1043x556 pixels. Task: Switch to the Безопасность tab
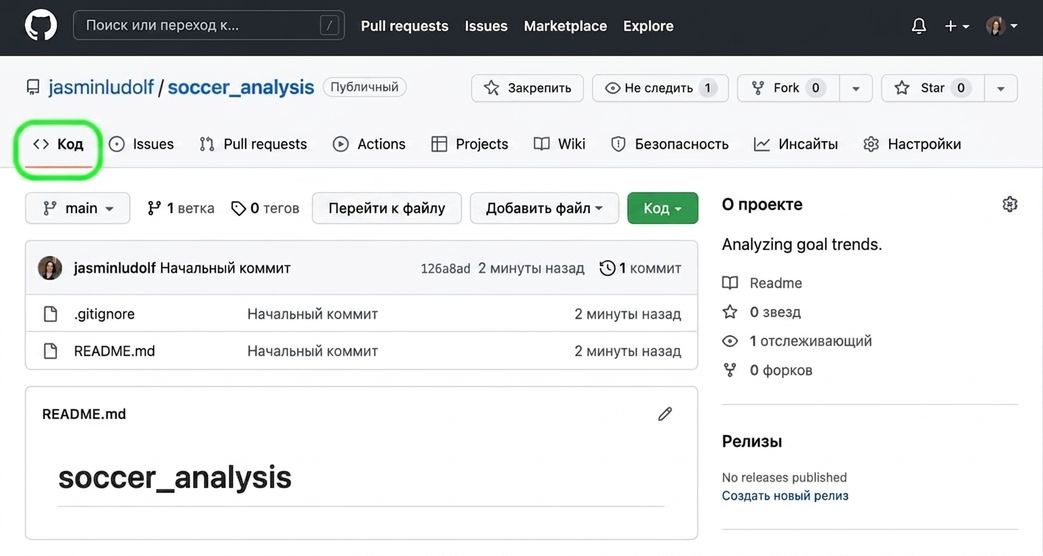[x=670, y=144]
